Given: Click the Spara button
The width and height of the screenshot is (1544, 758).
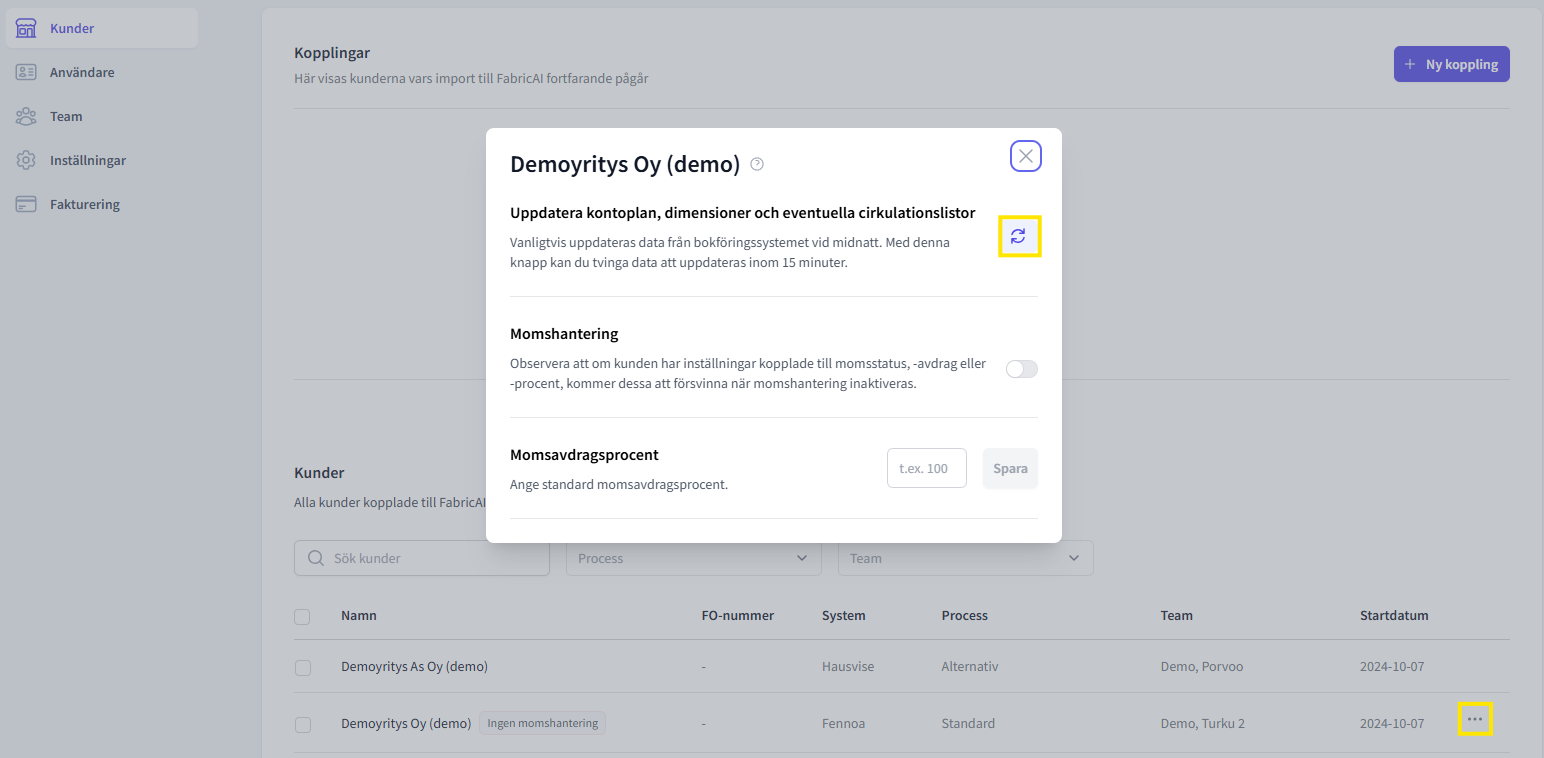Looking at the screenshot, I should click(x=1010, y=468).
